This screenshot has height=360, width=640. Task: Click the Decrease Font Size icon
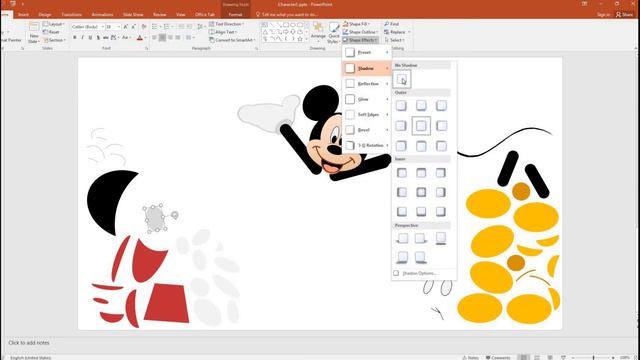pyautogui.click(x=134, y=27)
